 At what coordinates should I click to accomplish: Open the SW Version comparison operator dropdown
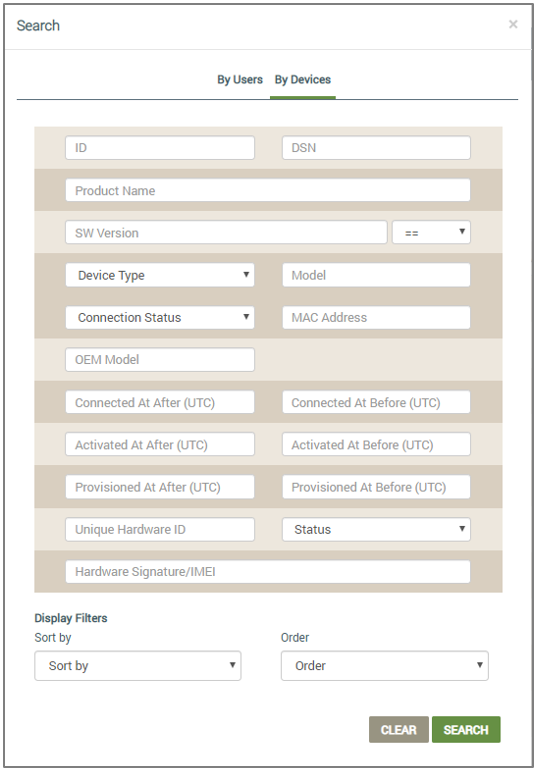coord(431,232)
